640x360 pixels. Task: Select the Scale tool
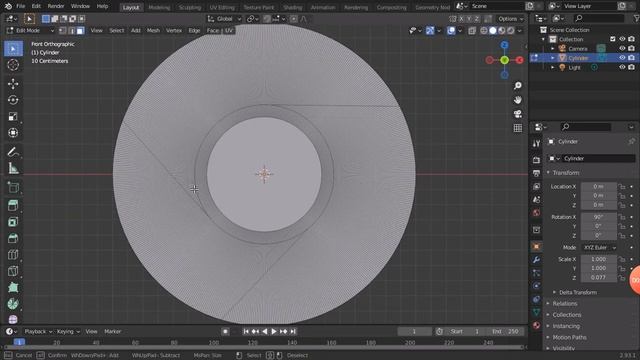click(x=13, y=116)
